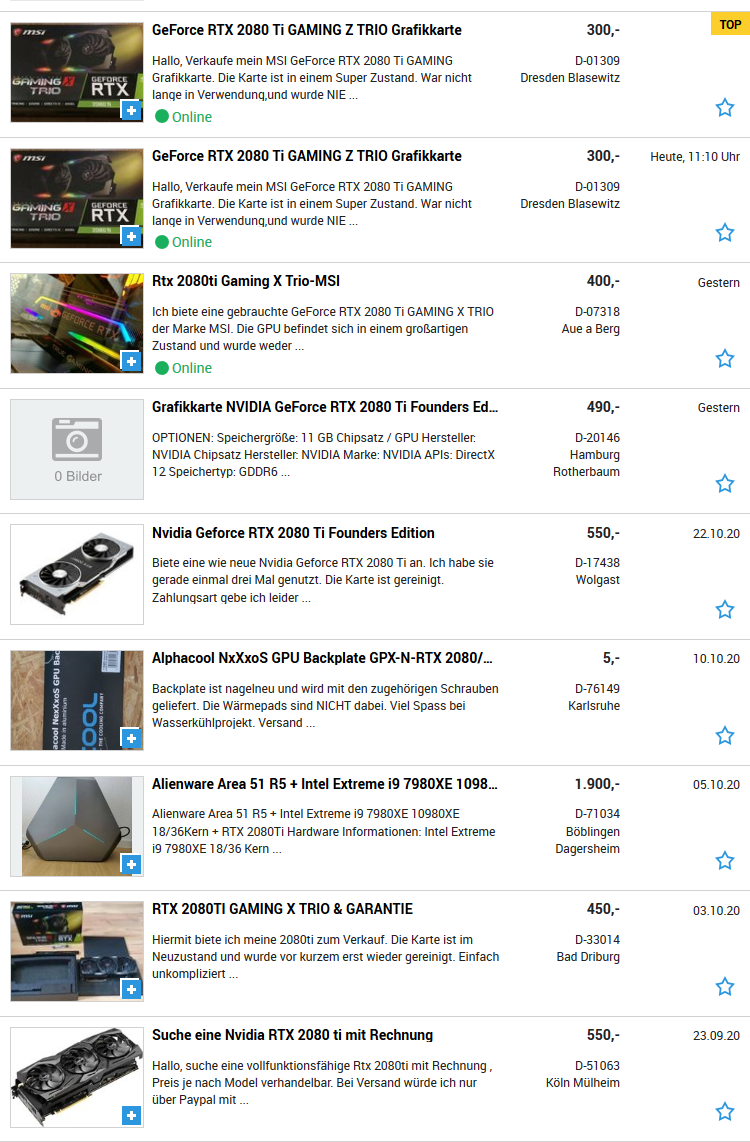Image resolution: width=750 pixels, height=1142 pixels.
Task: Click plus badge on Alienware thumbnail
Action: 131,865
